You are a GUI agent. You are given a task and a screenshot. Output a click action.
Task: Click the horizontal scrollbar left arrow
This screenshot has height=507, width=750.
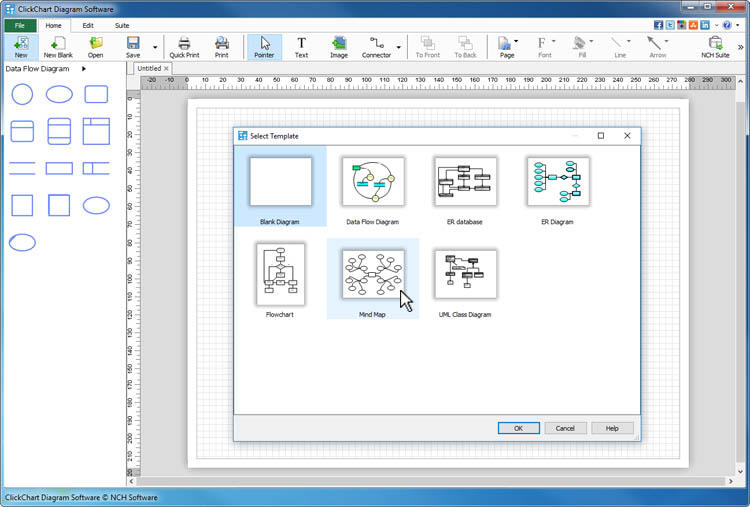coord(132,481)
